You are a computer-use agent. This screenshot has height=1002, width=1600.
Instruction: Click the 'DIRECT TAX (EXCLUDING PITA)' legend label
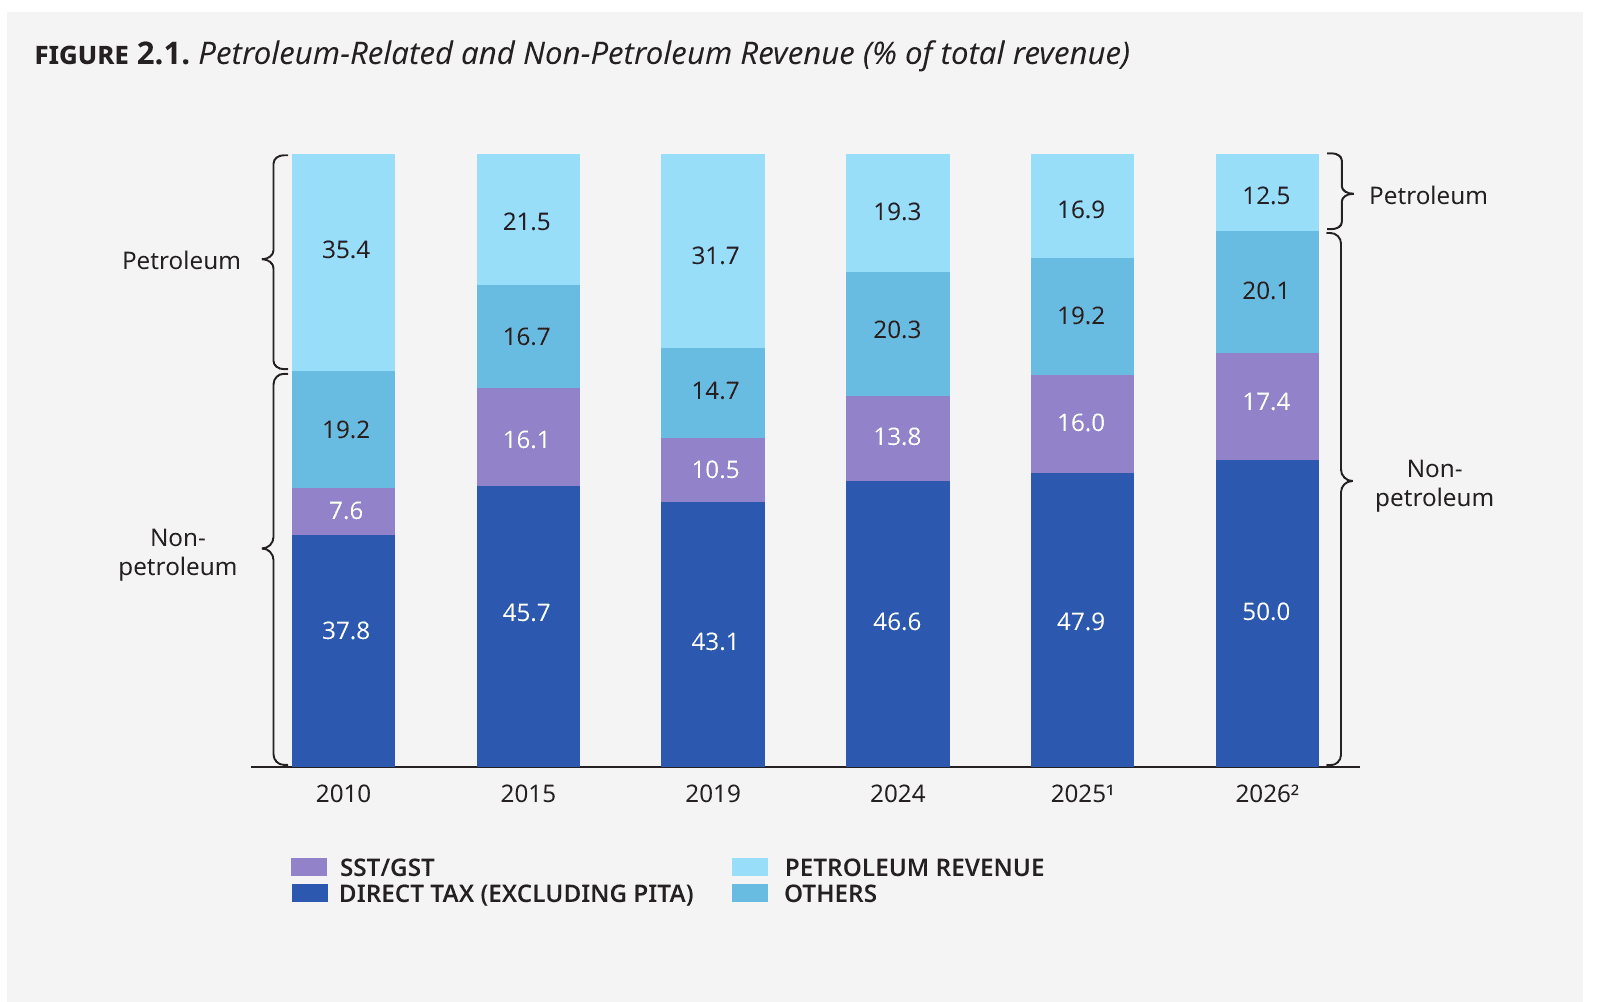coord(516,894)
